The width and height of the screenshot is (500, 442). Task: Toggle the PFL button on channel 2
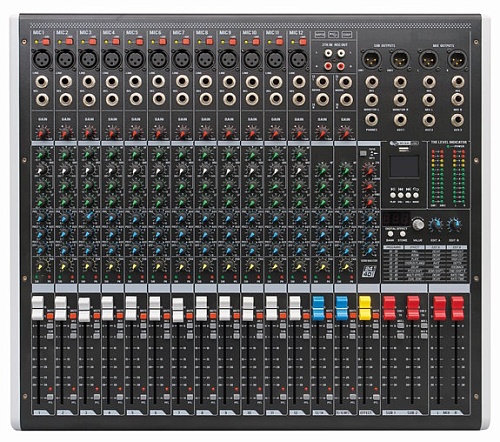click(x=73, y=397)
